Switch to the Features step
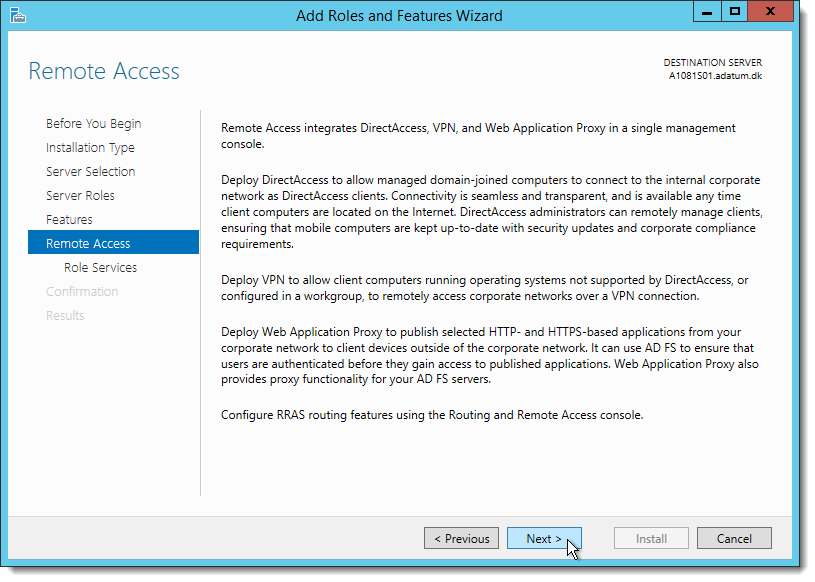 click(x=69, y=219)
